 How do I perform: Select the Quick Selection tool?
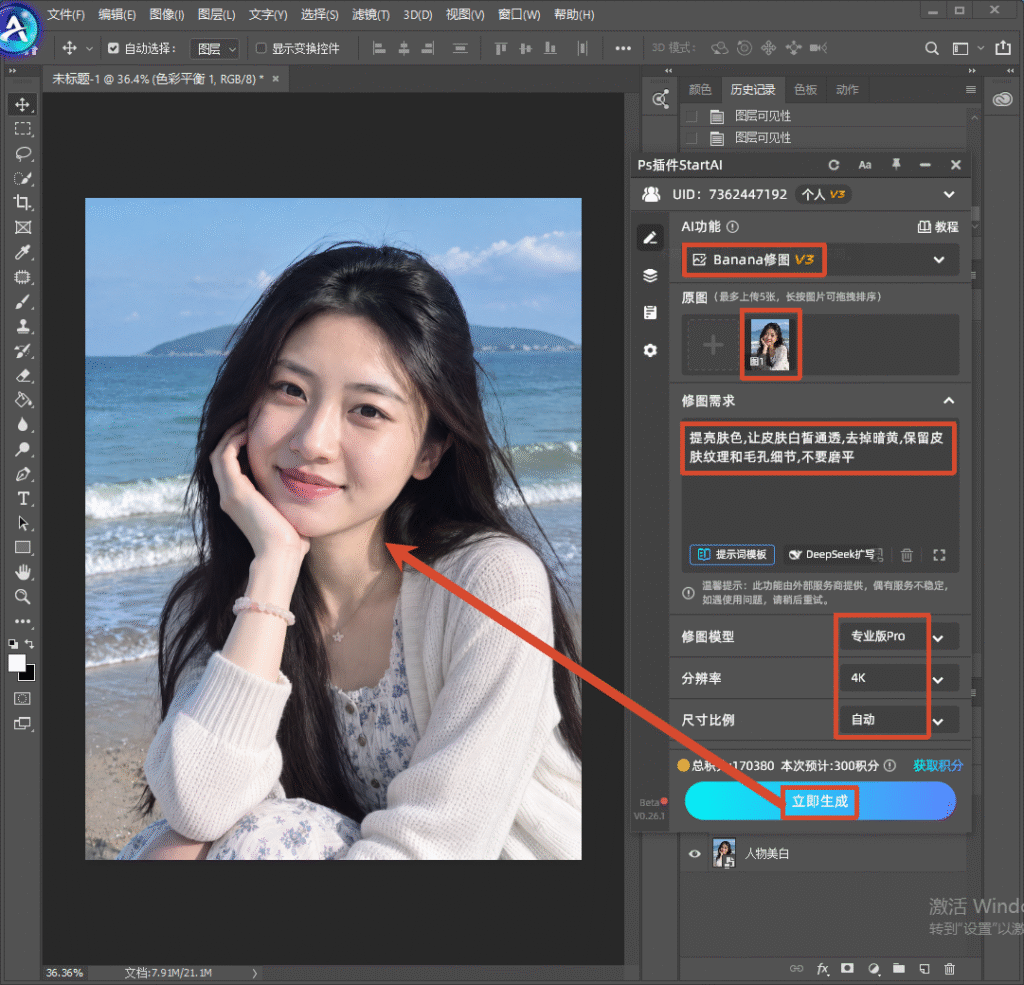coord(23,178)
